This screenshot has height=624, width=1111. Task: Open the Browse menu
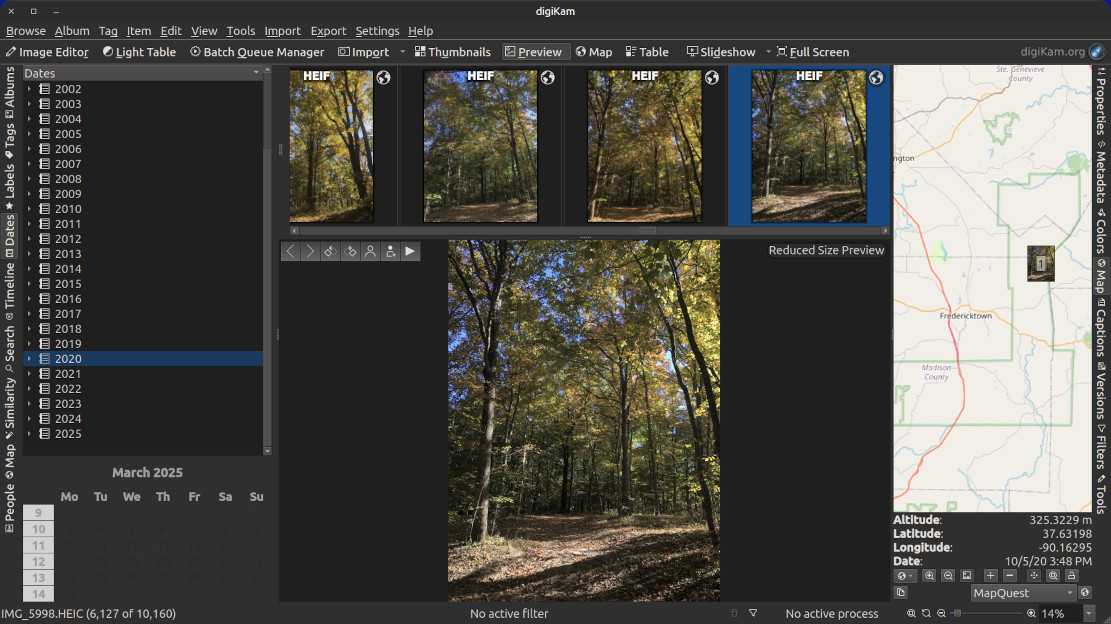click(25, 30)
